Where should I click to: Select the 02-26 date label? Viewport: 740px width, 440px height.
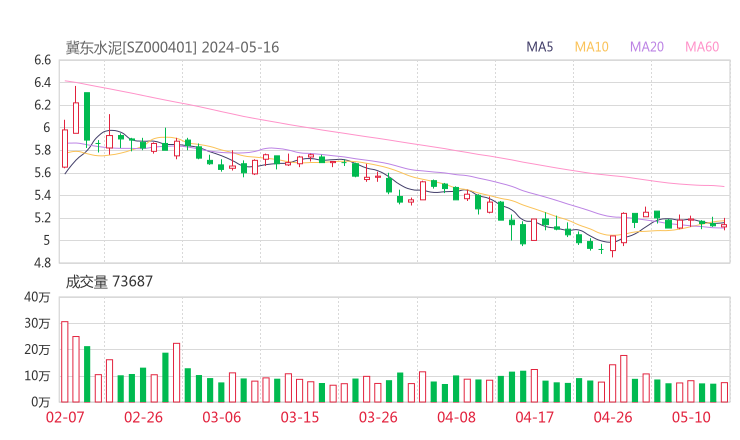tap(144, 417)
